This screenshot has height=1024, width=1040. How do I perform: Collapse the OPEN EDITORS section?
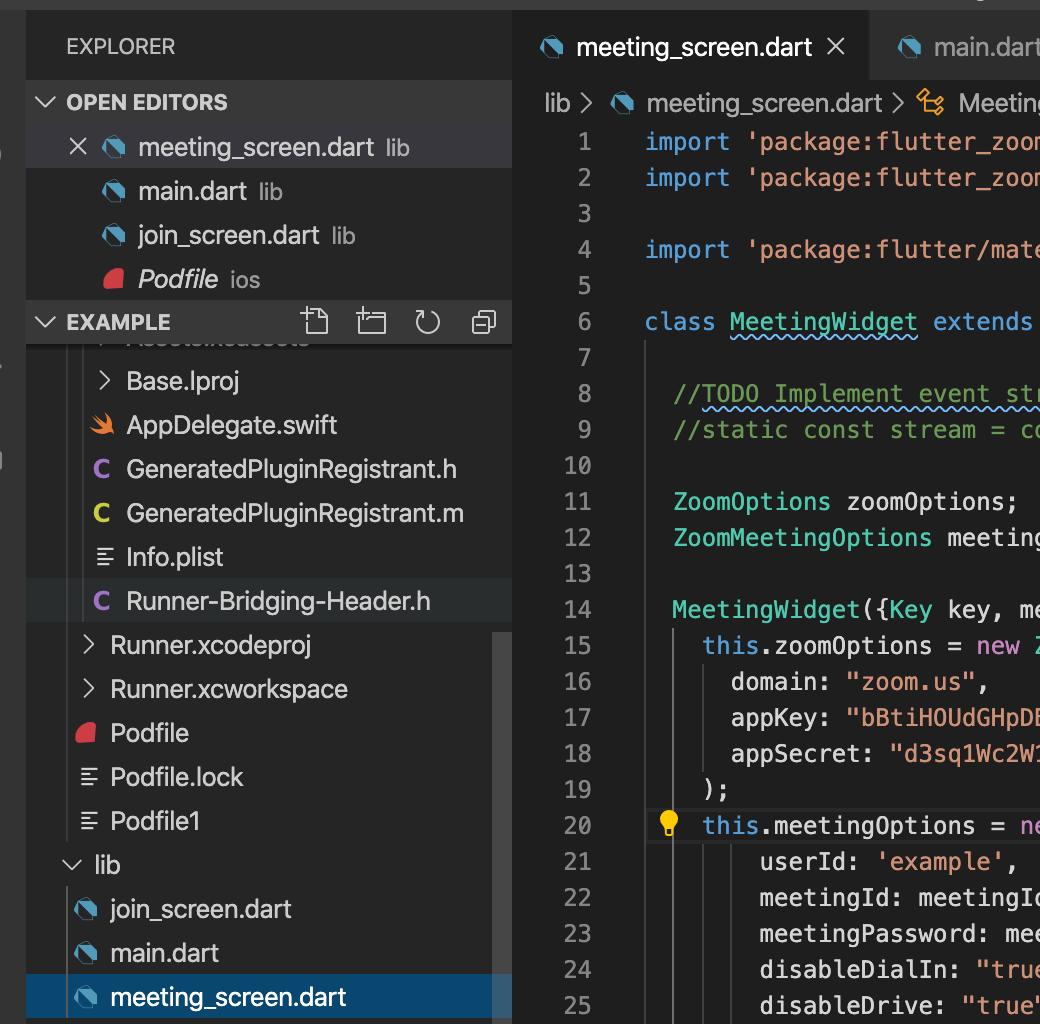tap(45, 101)
